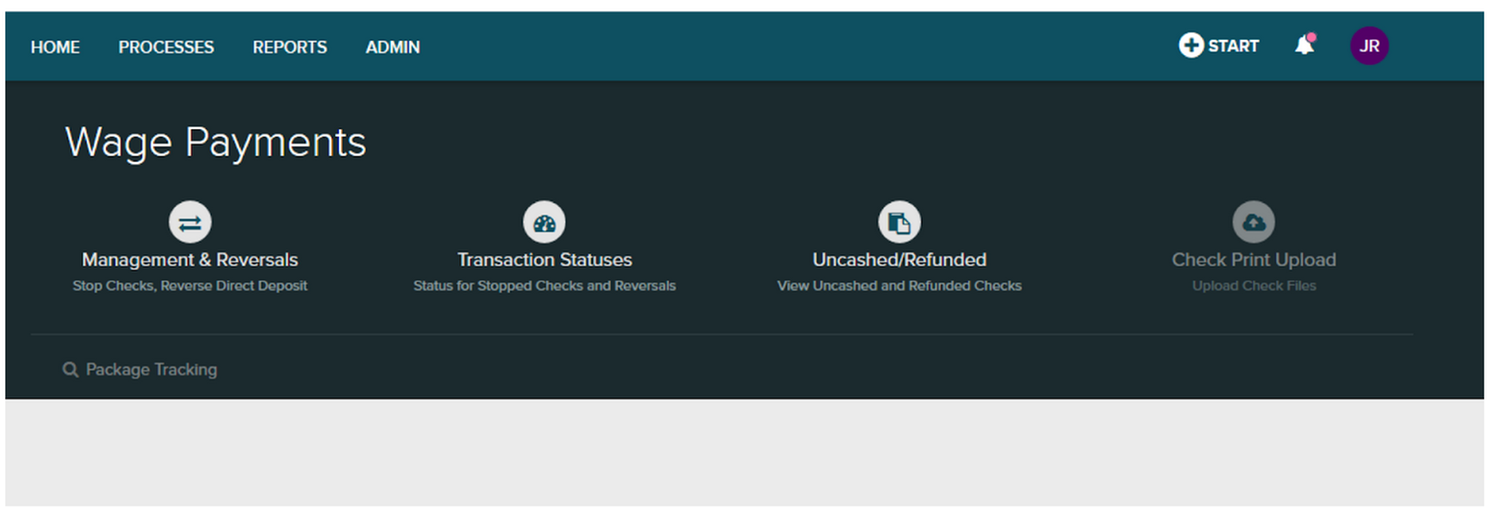Click "View Uncashed and Refunded Checks" description
Viewport: 1500px width, 524px height.
tap(899, 286)
